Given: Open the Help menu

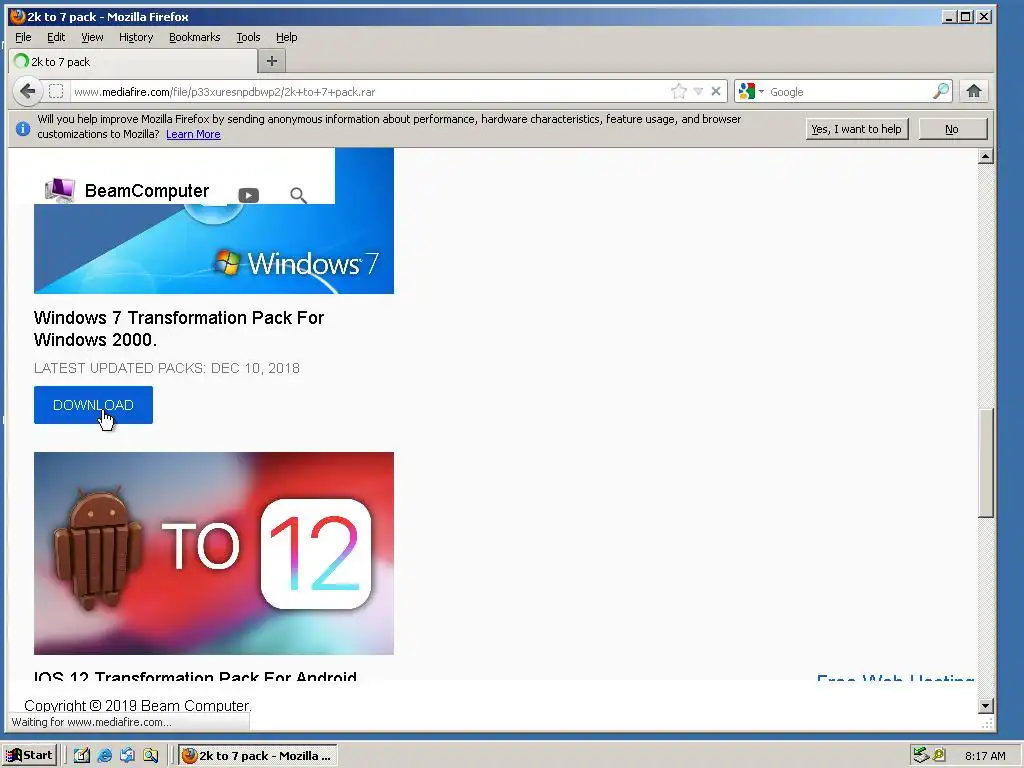Looking at the screenshot, I should pyautogui.click(x=286, y=37).
